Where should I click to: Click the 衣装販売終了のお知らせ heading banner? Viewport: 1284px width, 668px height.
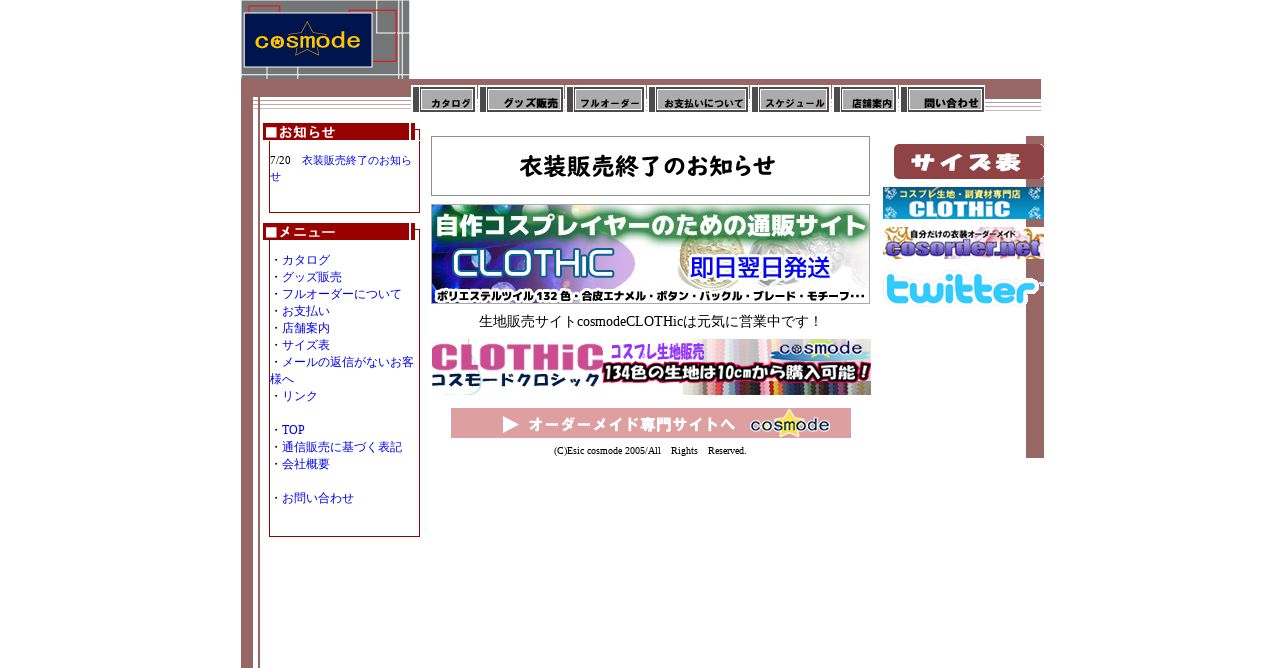point(650,166)
